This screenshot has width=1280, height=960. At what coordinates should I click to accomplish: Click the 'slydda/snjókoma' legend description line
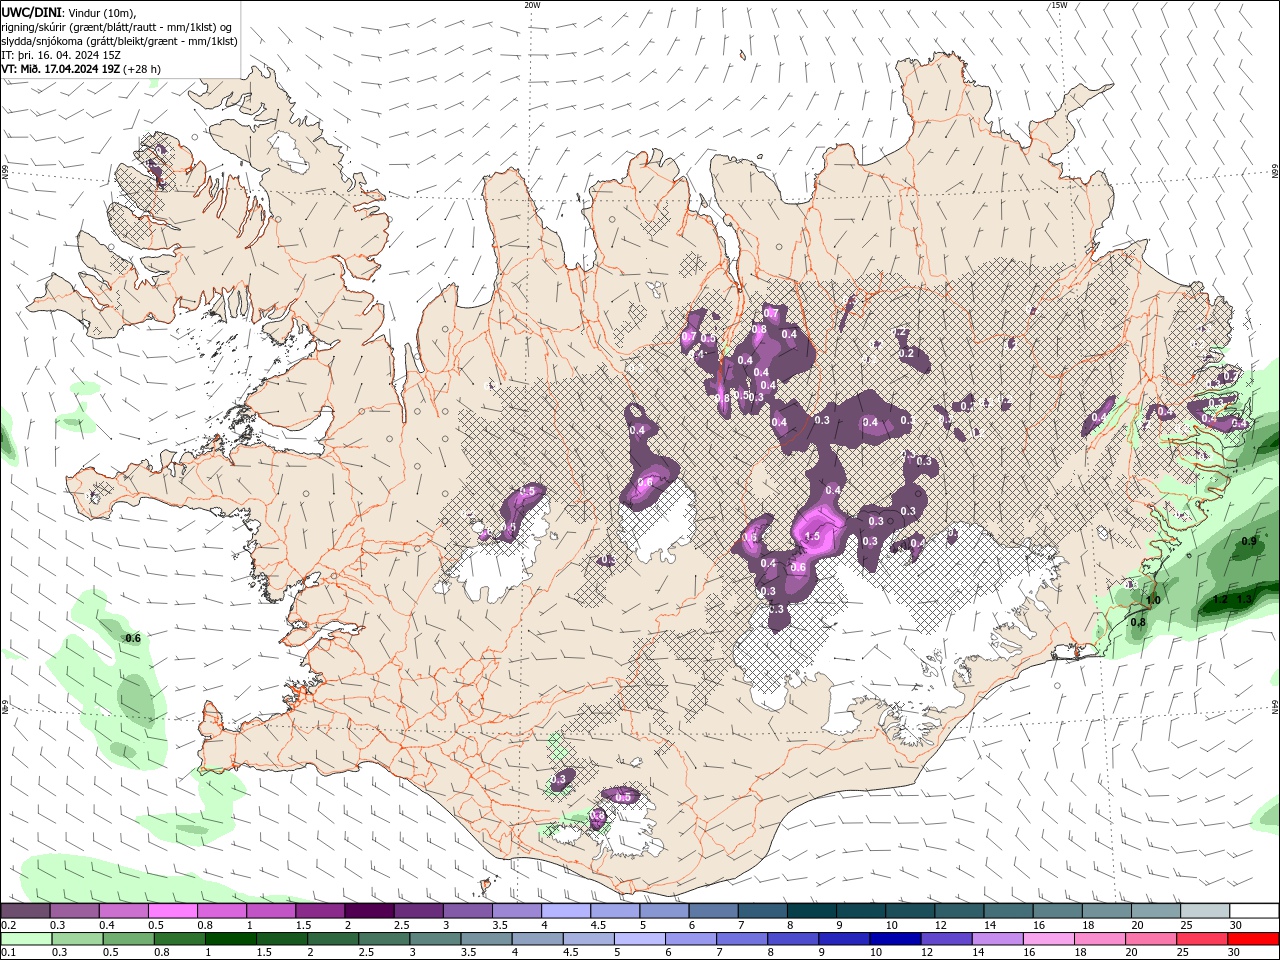point(119,41)
